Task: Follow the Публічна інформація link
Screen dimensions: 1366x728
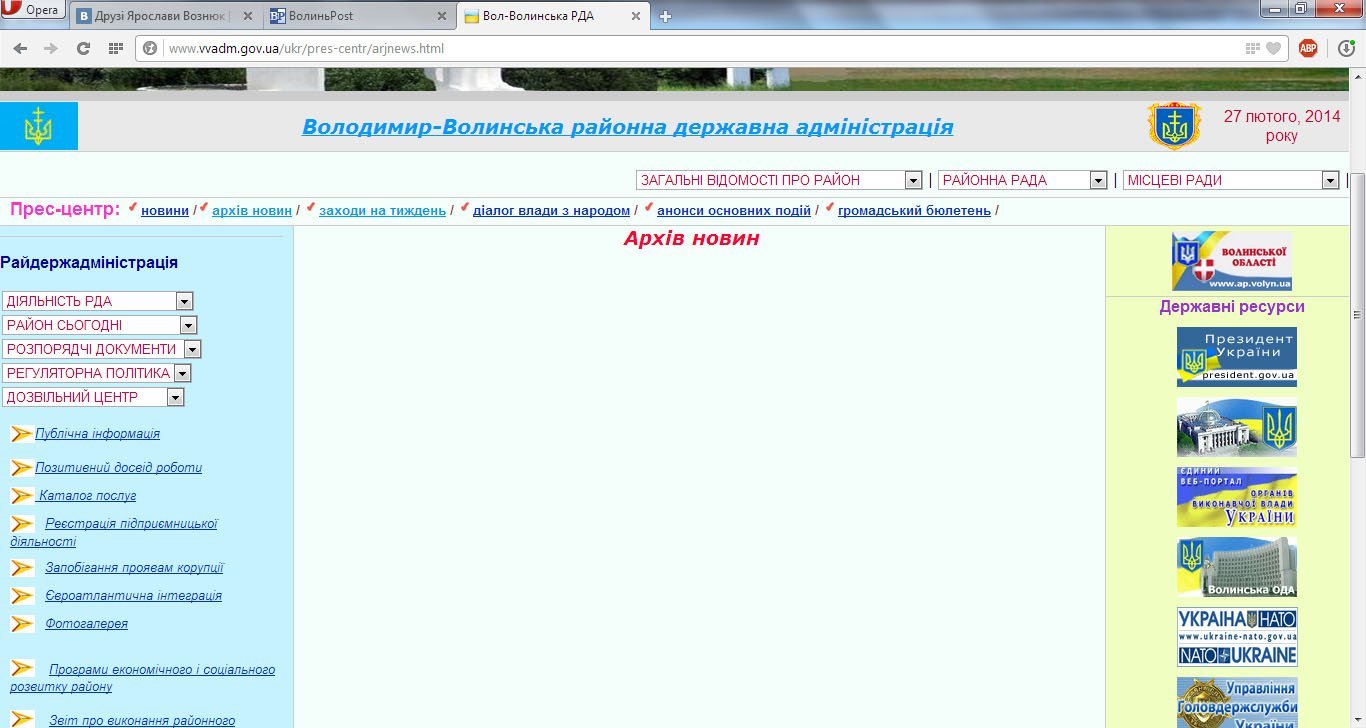Action: click(97, 434)
